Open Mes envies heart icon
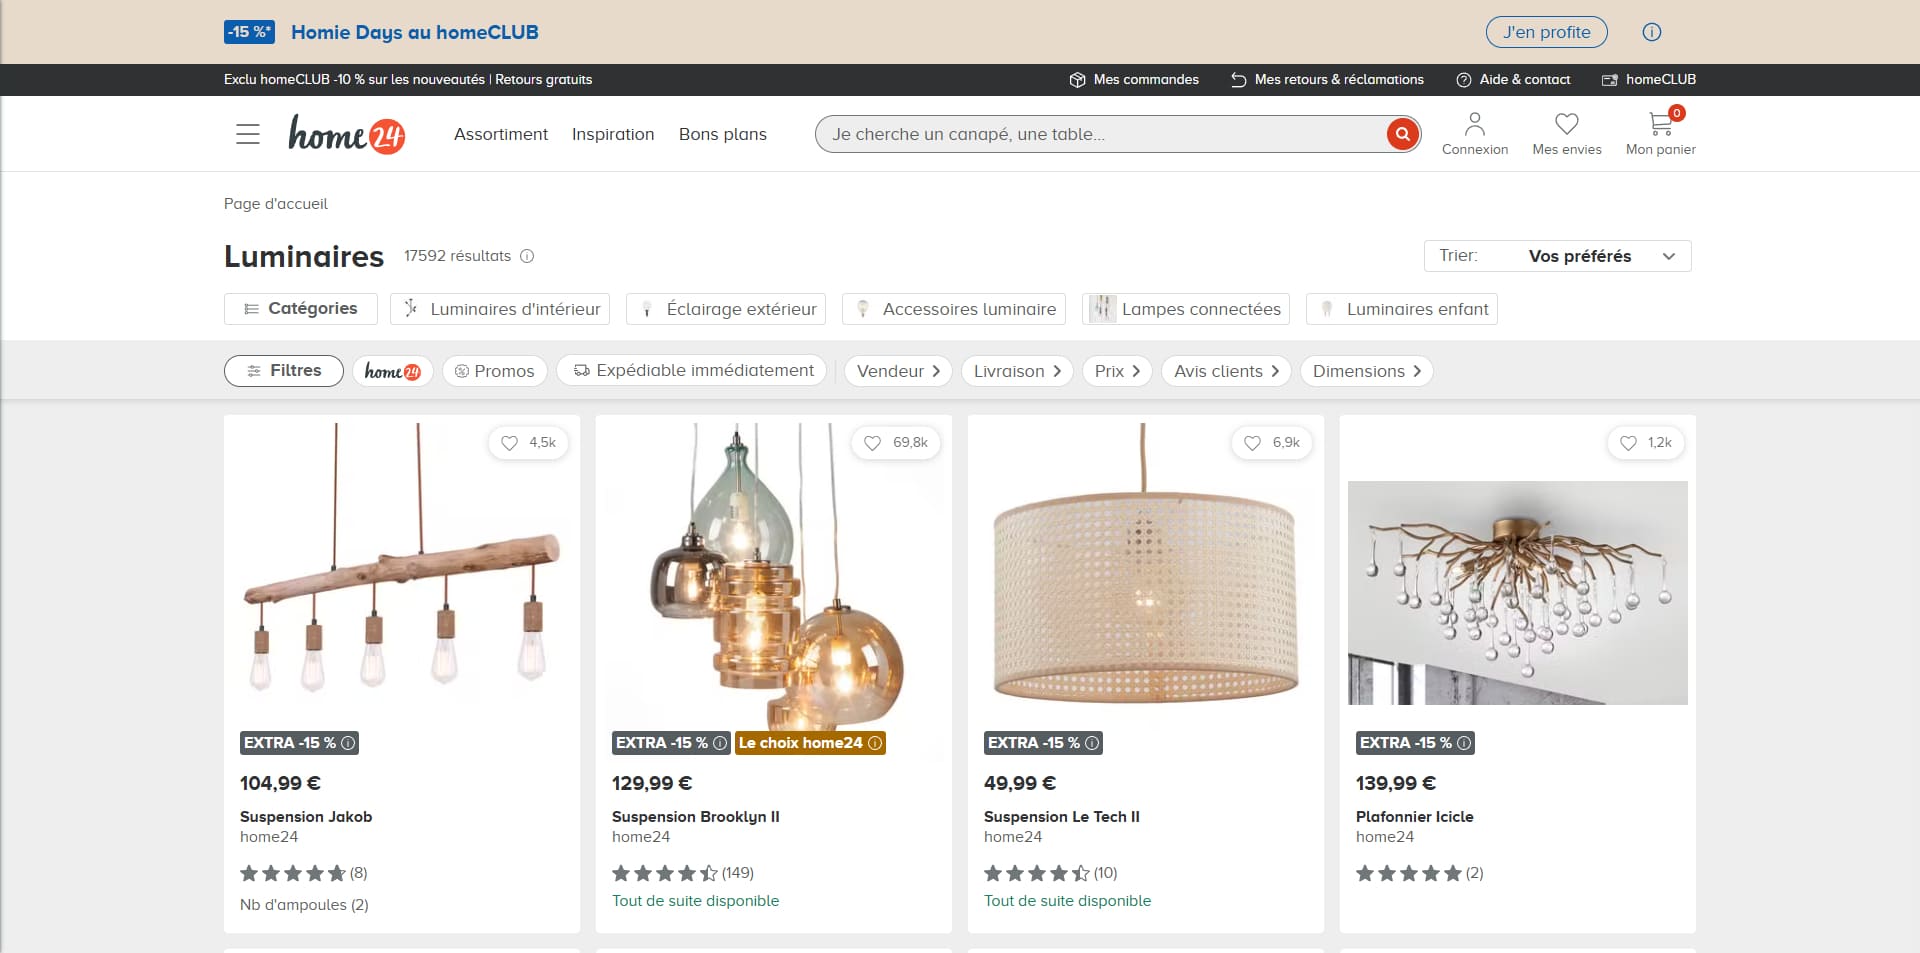 pyautogui.click(x=1566, y=124)
